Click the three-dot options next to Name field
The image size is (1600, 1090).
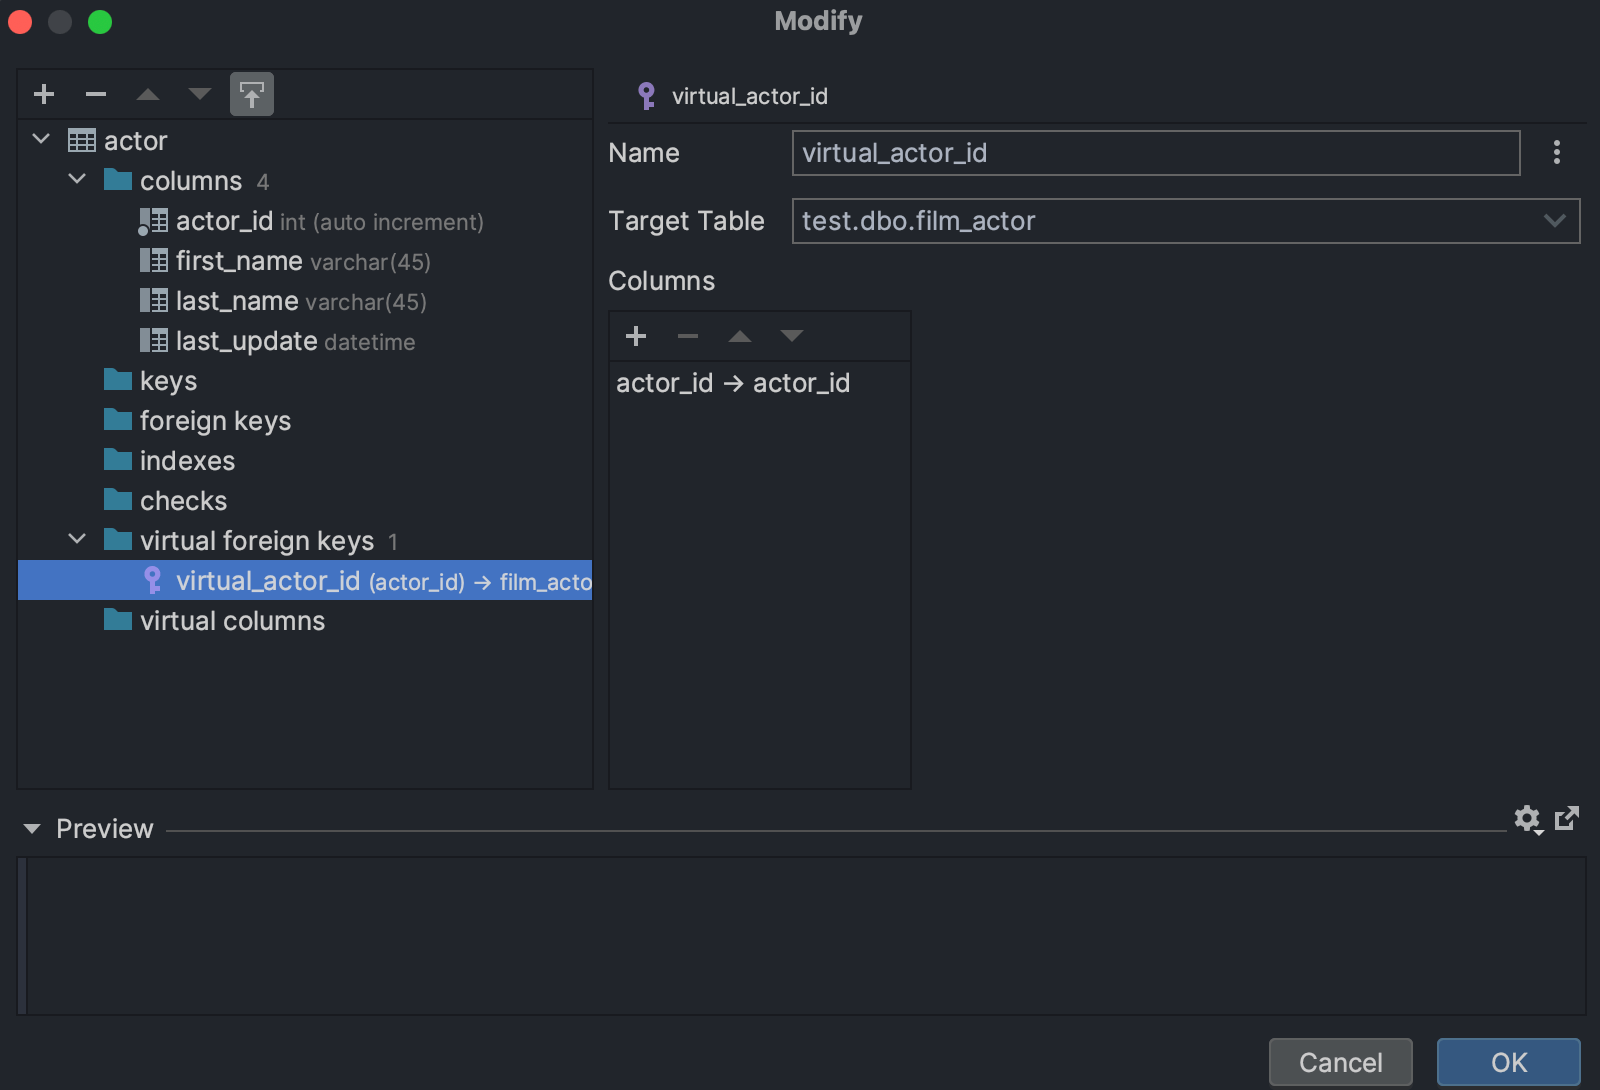point(1556,152)
